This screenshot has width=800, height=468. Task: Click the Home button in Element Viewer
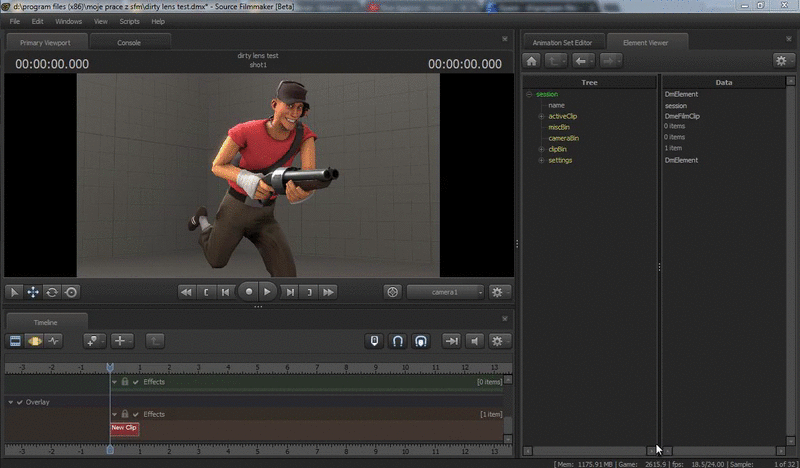532,61
